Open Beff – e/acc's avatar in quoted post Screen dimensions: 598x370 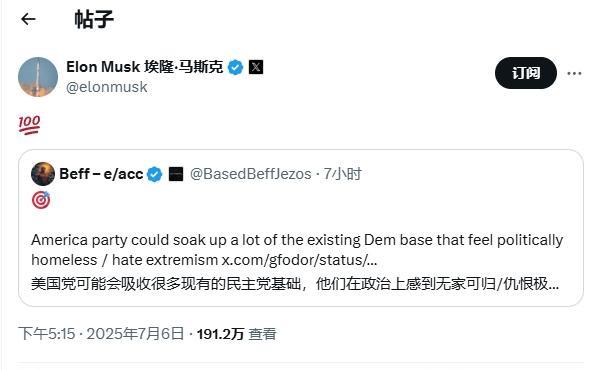tap(43, 174)
